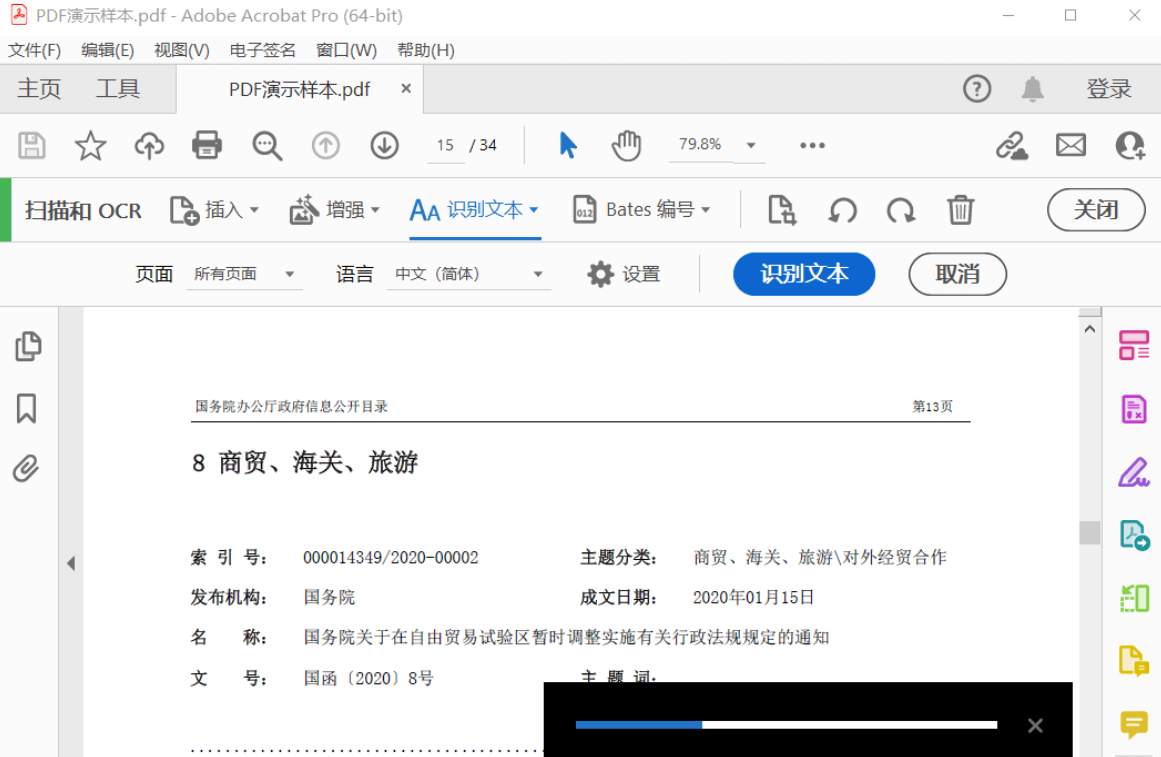Delete the current page with trash icon

pos(961,210)
